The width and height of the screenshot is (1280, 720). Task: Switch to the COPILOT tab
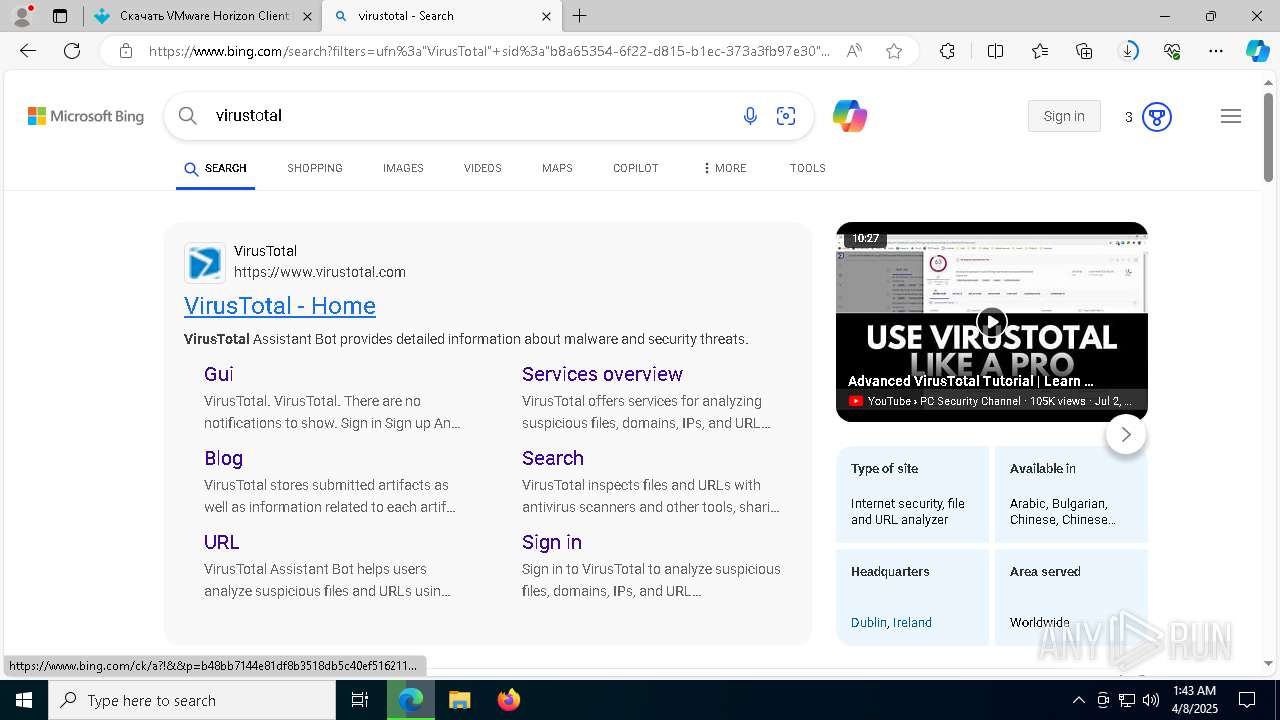(636, 168)
